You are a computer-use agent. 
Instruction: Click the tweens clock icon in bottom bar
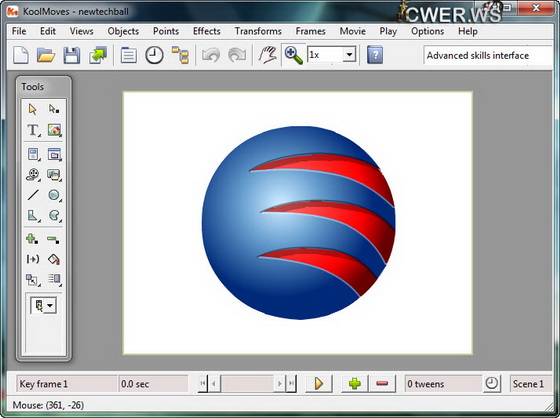click(x=492, y=384)
